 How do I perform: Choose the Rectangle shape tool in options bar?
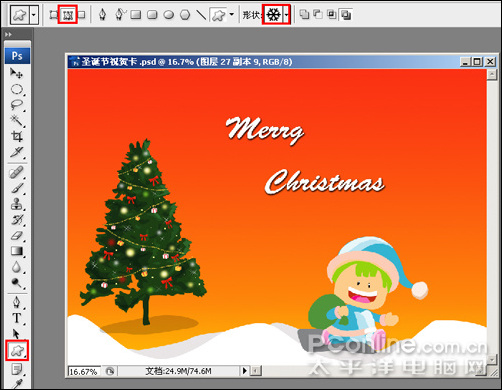tap(136, 15)
